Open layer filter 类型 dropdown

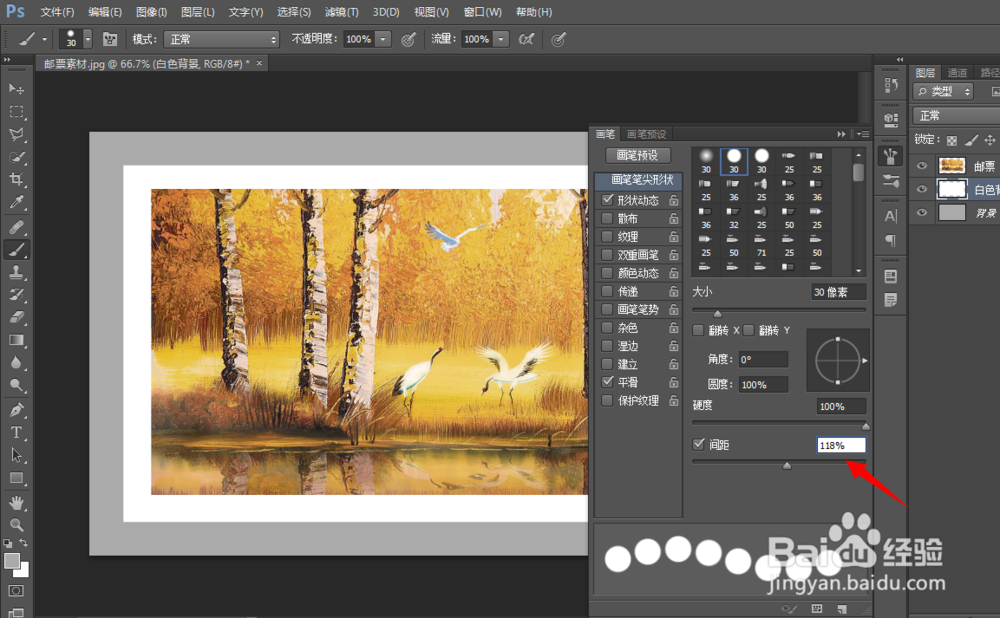coord(943,91)
